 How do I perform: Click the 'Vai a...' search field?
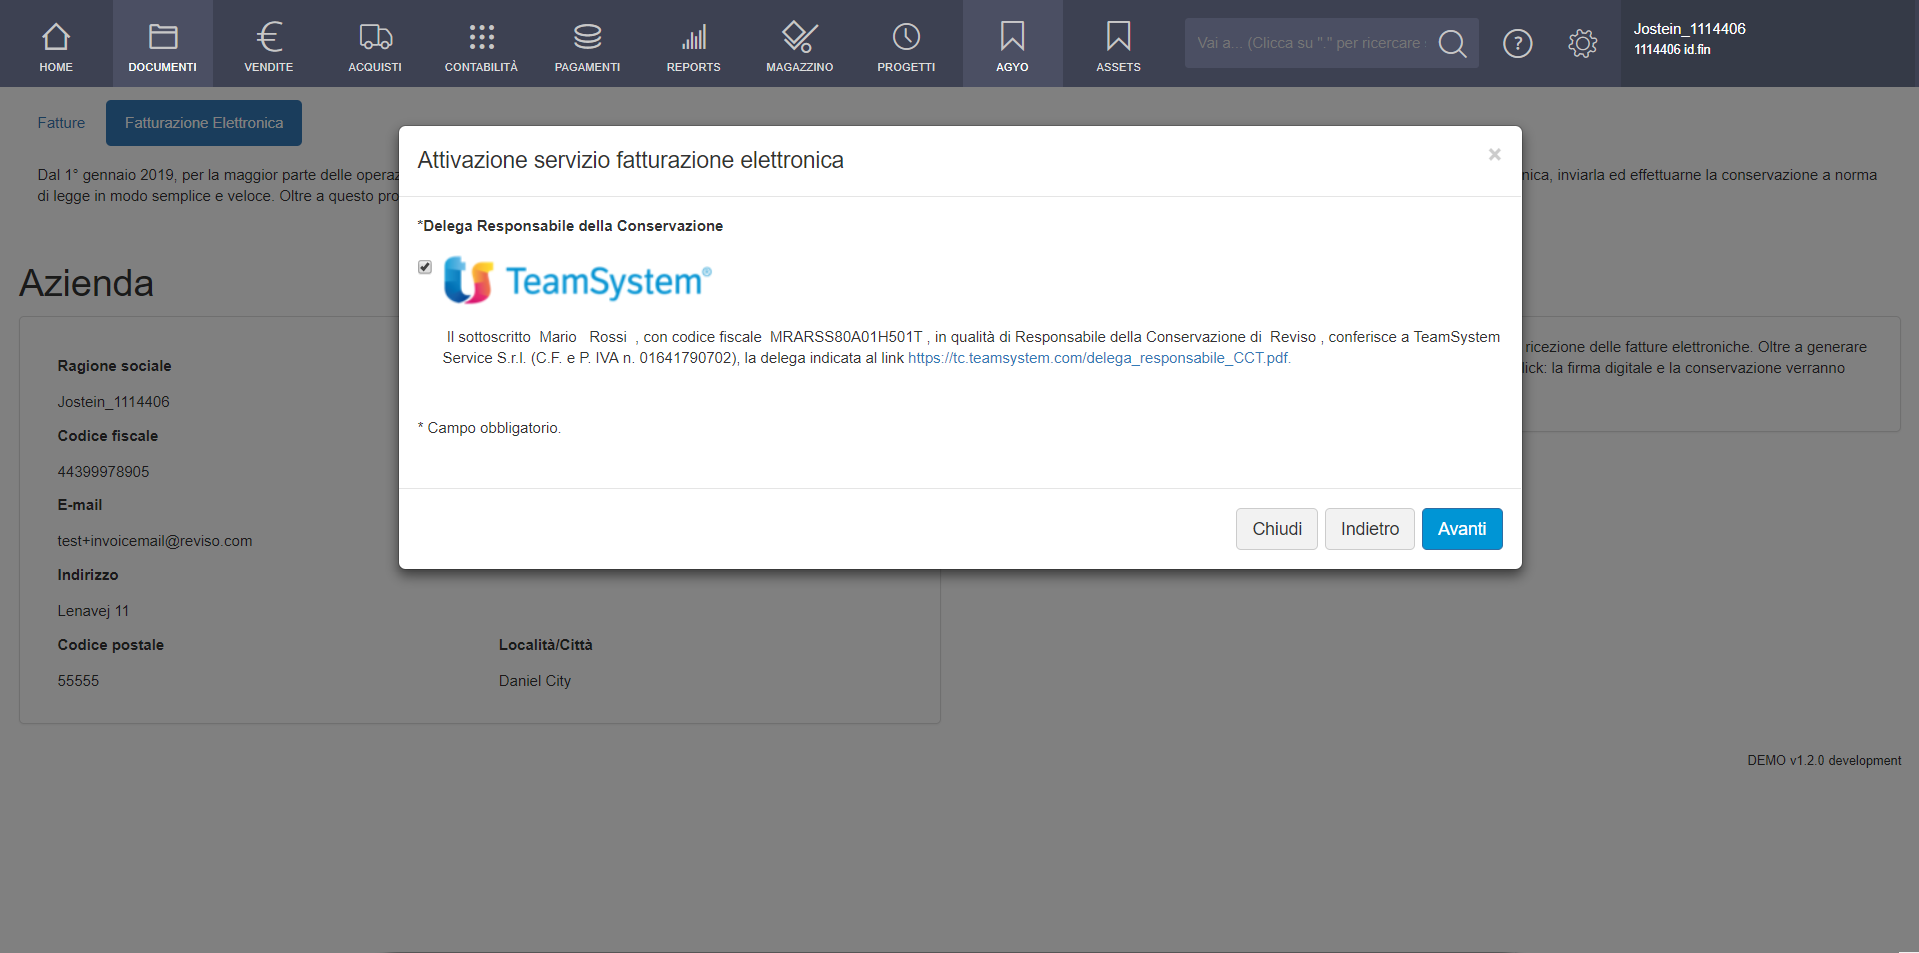pyautogui.click(x=1310, y=43)
